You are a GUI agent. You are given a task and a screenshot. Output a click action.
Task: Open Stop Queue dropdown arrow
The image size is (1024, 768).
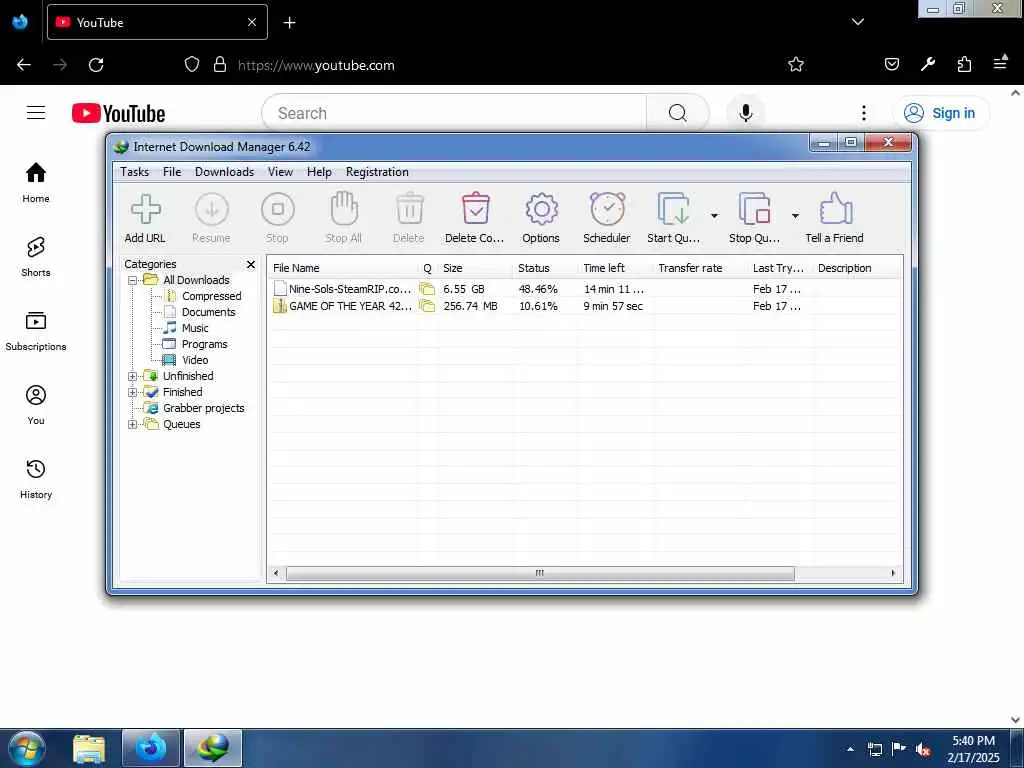pos(795,216)
